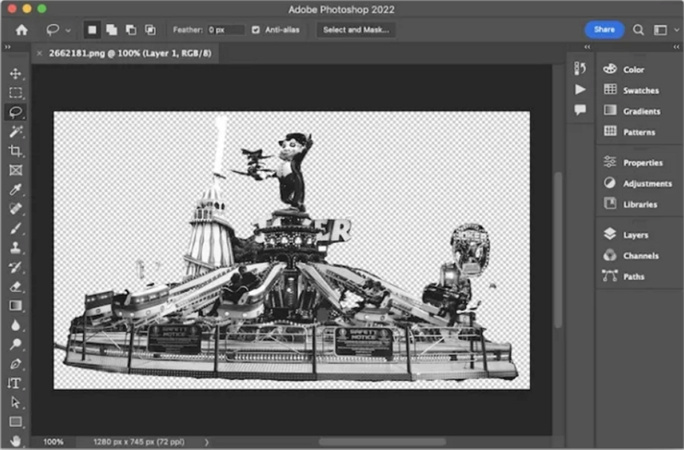The height and width of the screenshot is (450, 684).
Task: Select the Move tool
Action: pos(15,74)
